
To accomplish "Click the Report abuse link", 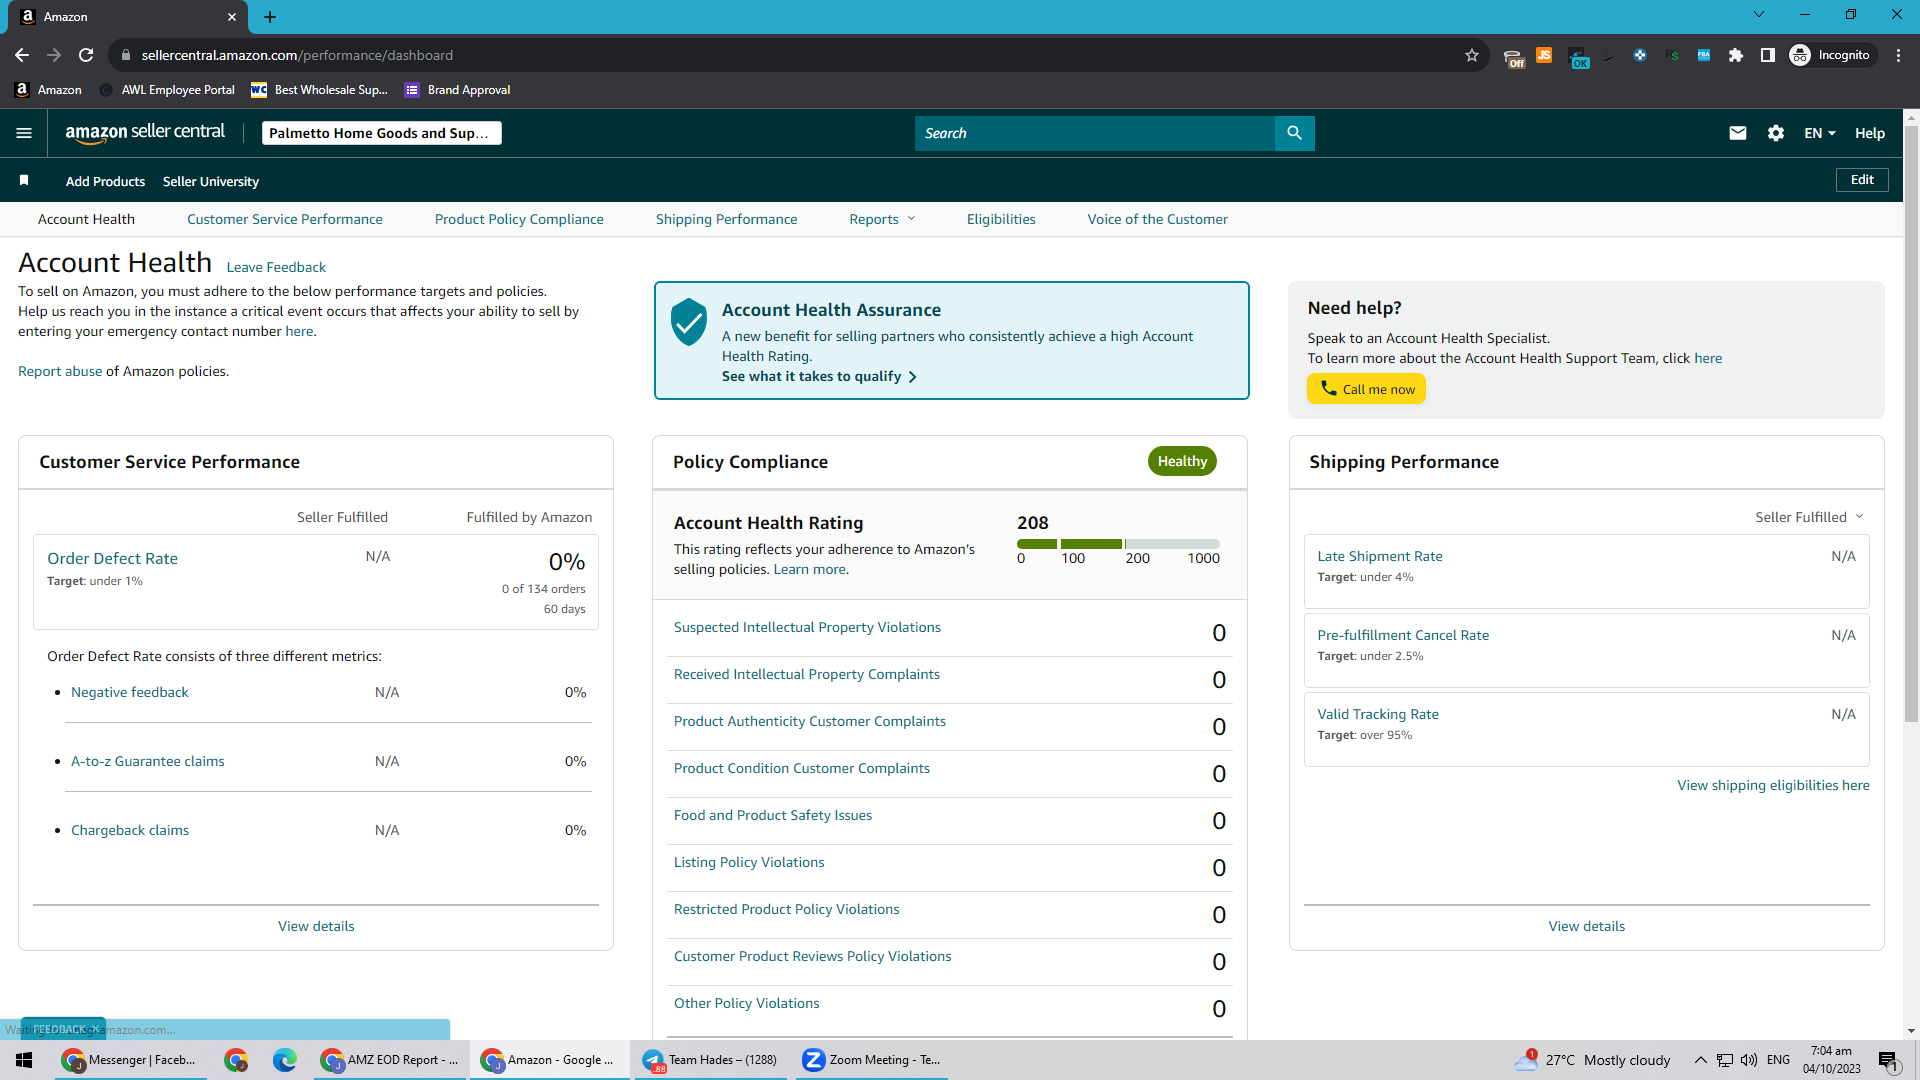I will (x=60, y=371).
